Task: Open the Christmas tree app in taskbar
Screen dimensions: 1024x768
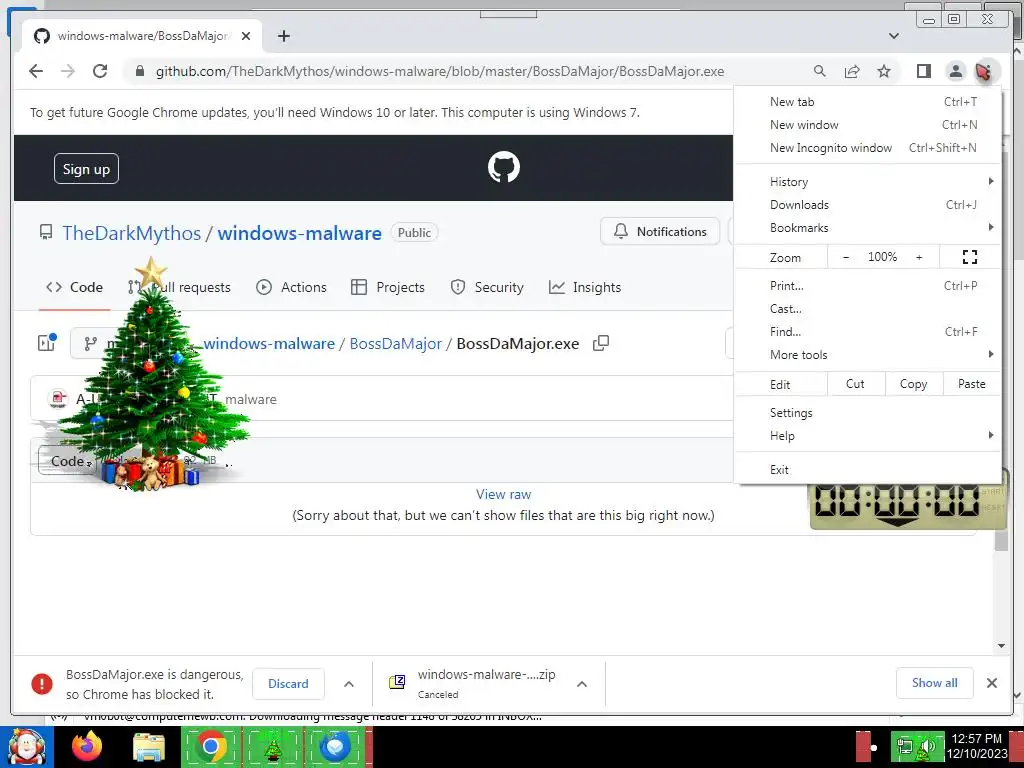Action: point(273,747)
